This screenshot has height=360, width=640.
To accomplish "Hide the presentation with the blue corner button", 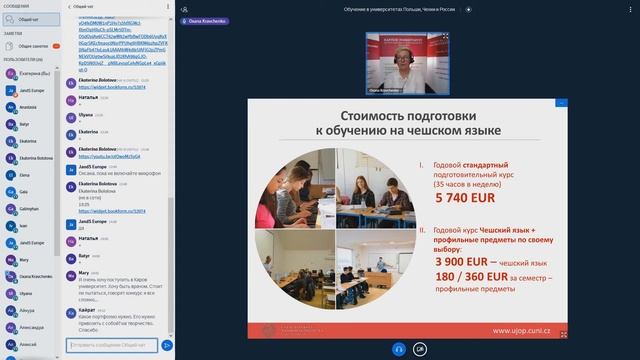I will [561, 103].
